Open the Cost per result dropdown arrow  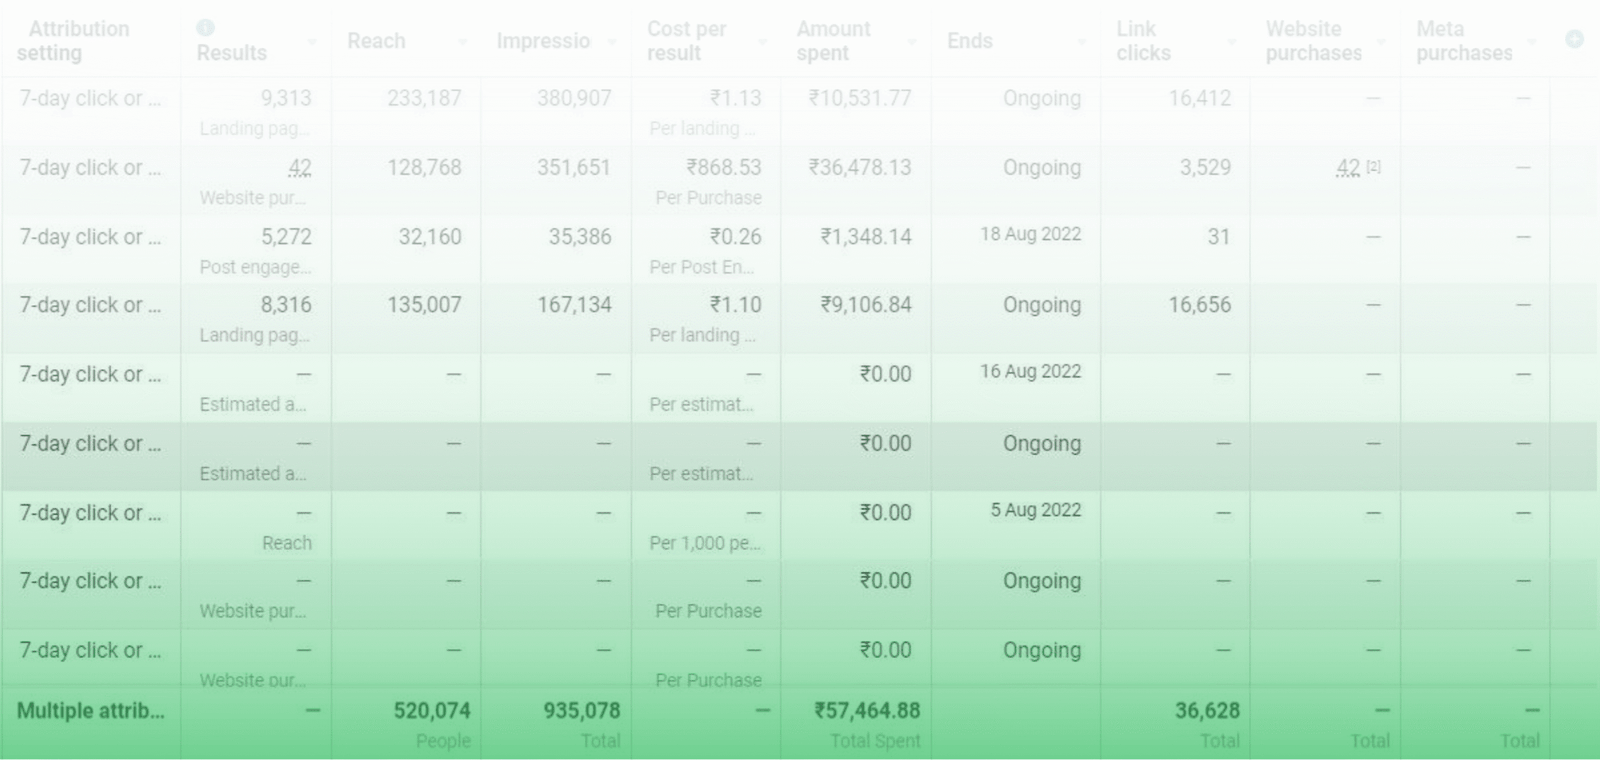point(762,42)
